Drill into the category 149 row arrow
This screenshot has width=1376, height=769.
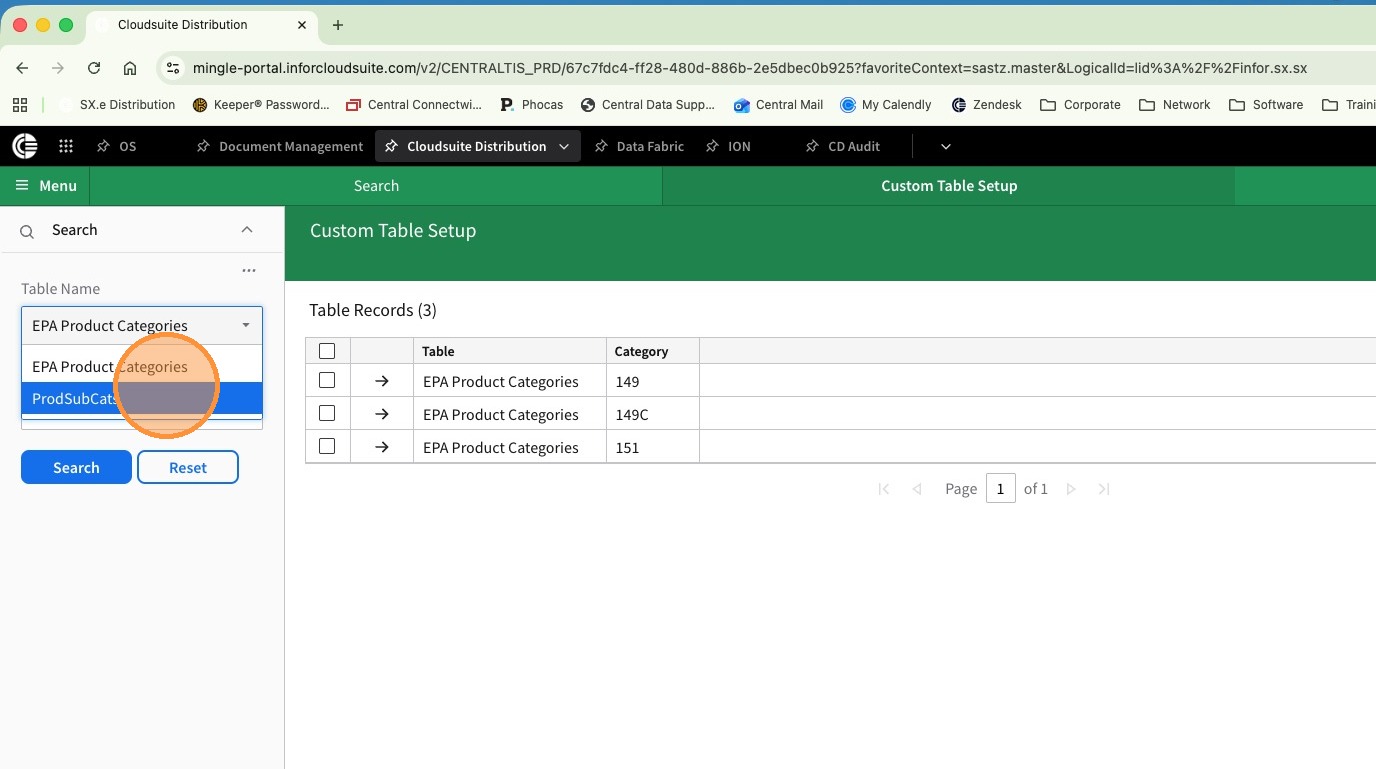[381, 381]
